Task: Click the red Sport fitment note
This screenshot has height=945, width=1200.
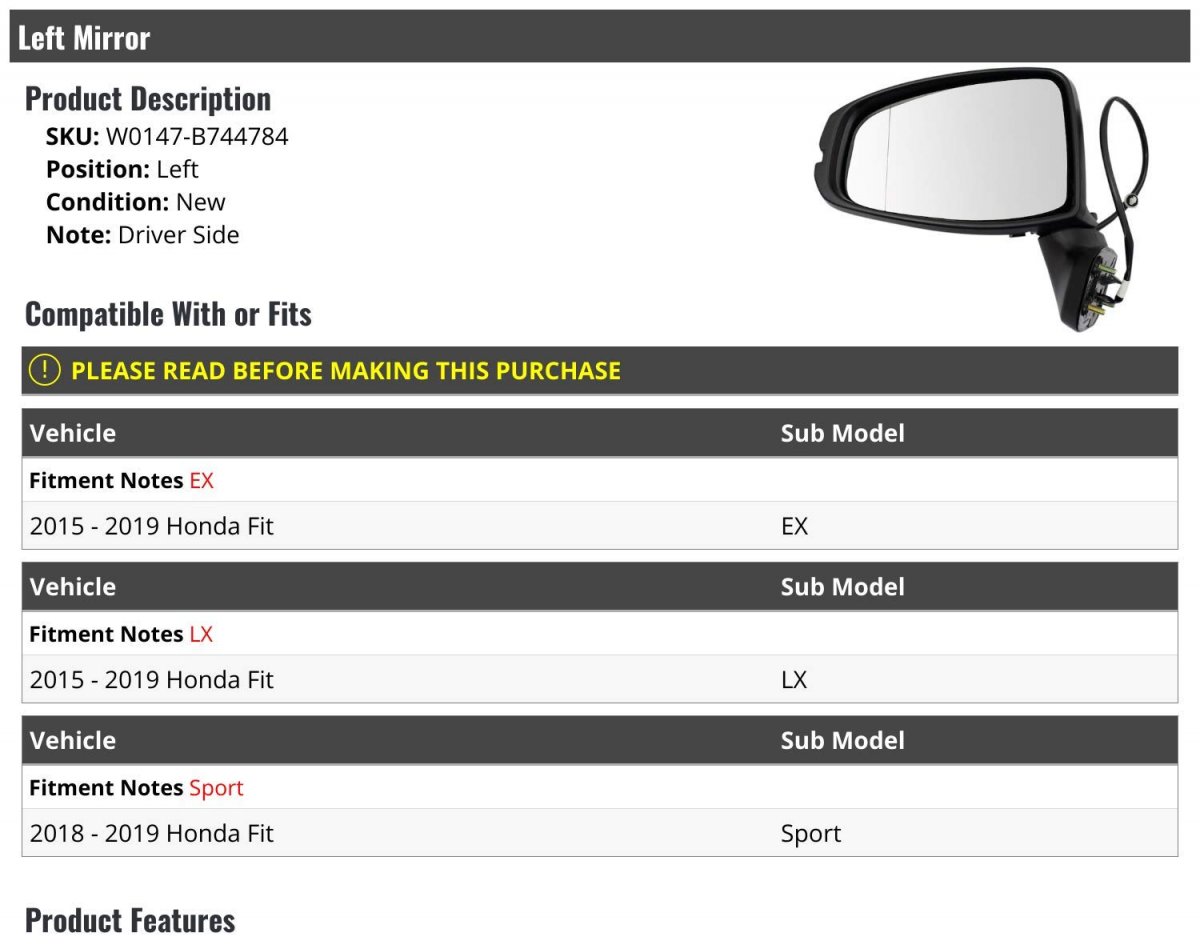Action: 216,788
